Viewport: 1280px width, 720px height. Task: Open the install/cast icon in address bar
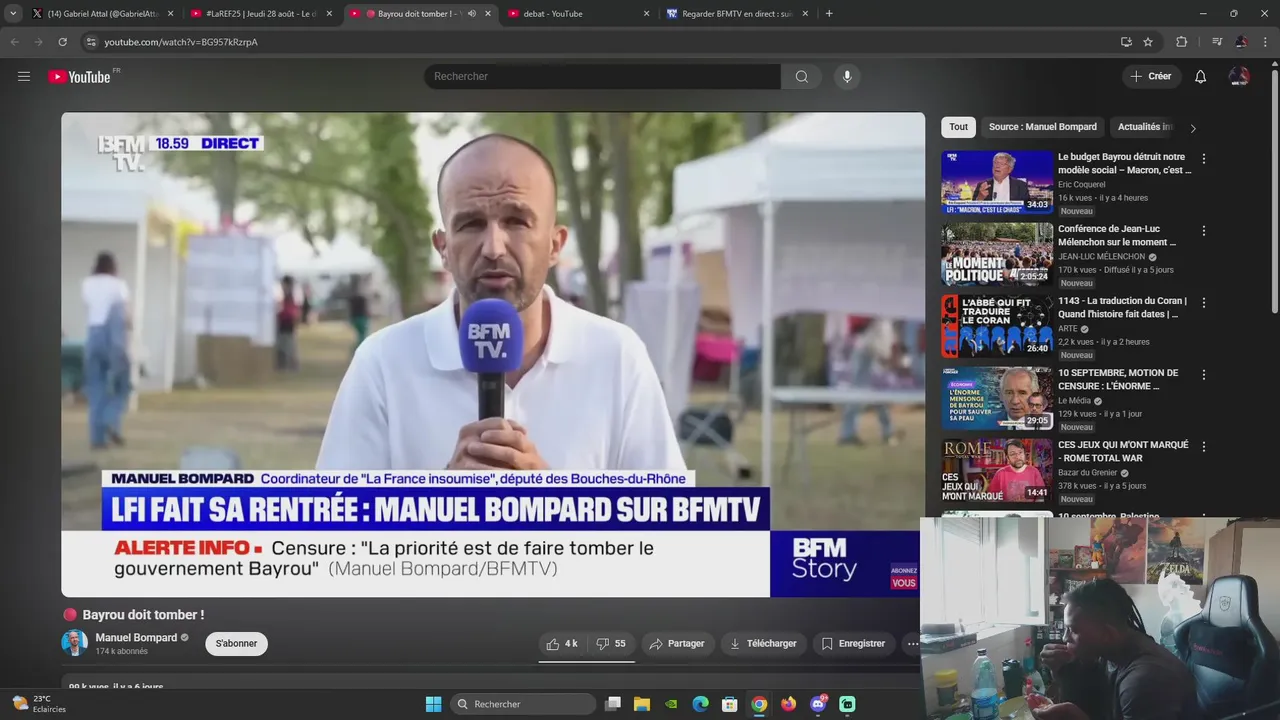pyautogui.click(x=1126, y=42)
